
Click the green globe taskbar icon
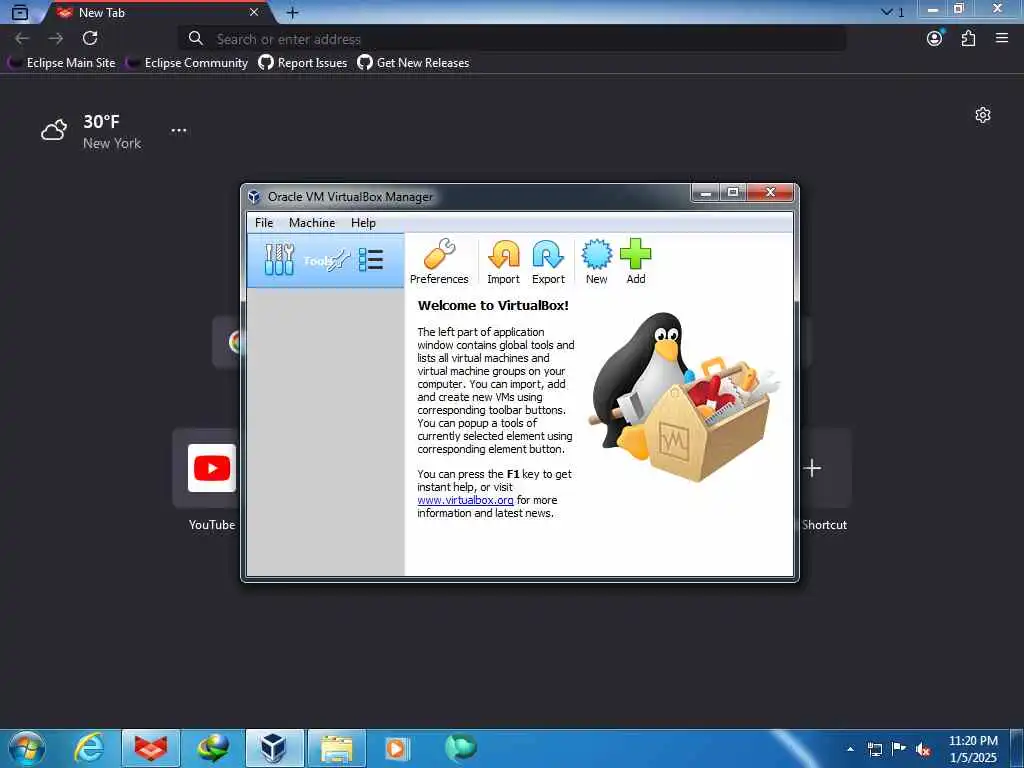461,748
